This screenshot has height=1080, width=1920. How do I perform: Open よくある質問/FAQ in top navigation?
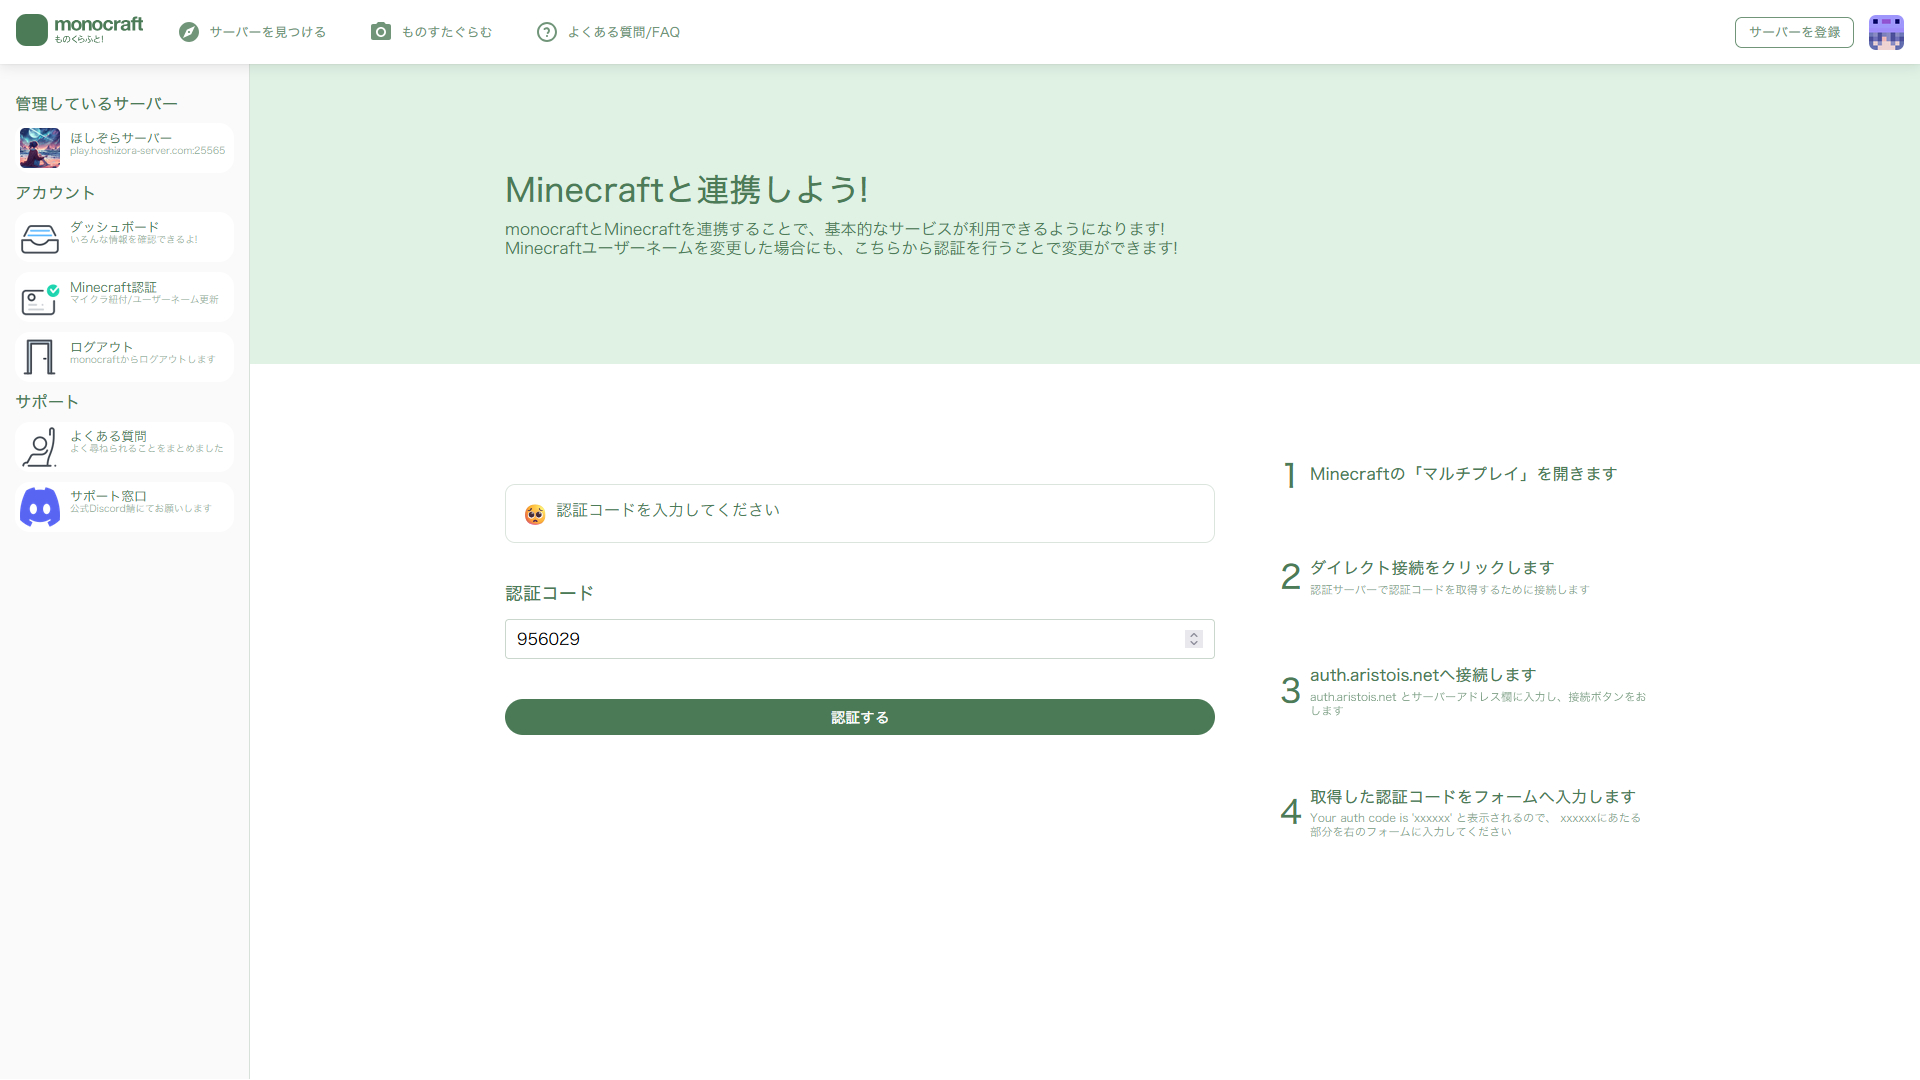[x=623, y=32]
